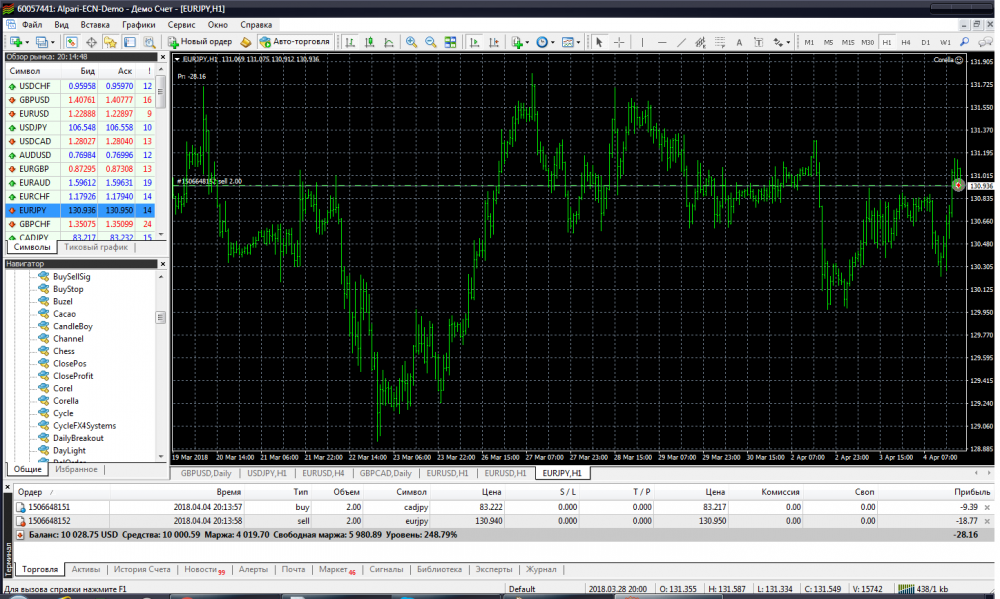Switch to the bar chart icon
Viewport: 1000px width, 599px height.
tap(350, 42)
